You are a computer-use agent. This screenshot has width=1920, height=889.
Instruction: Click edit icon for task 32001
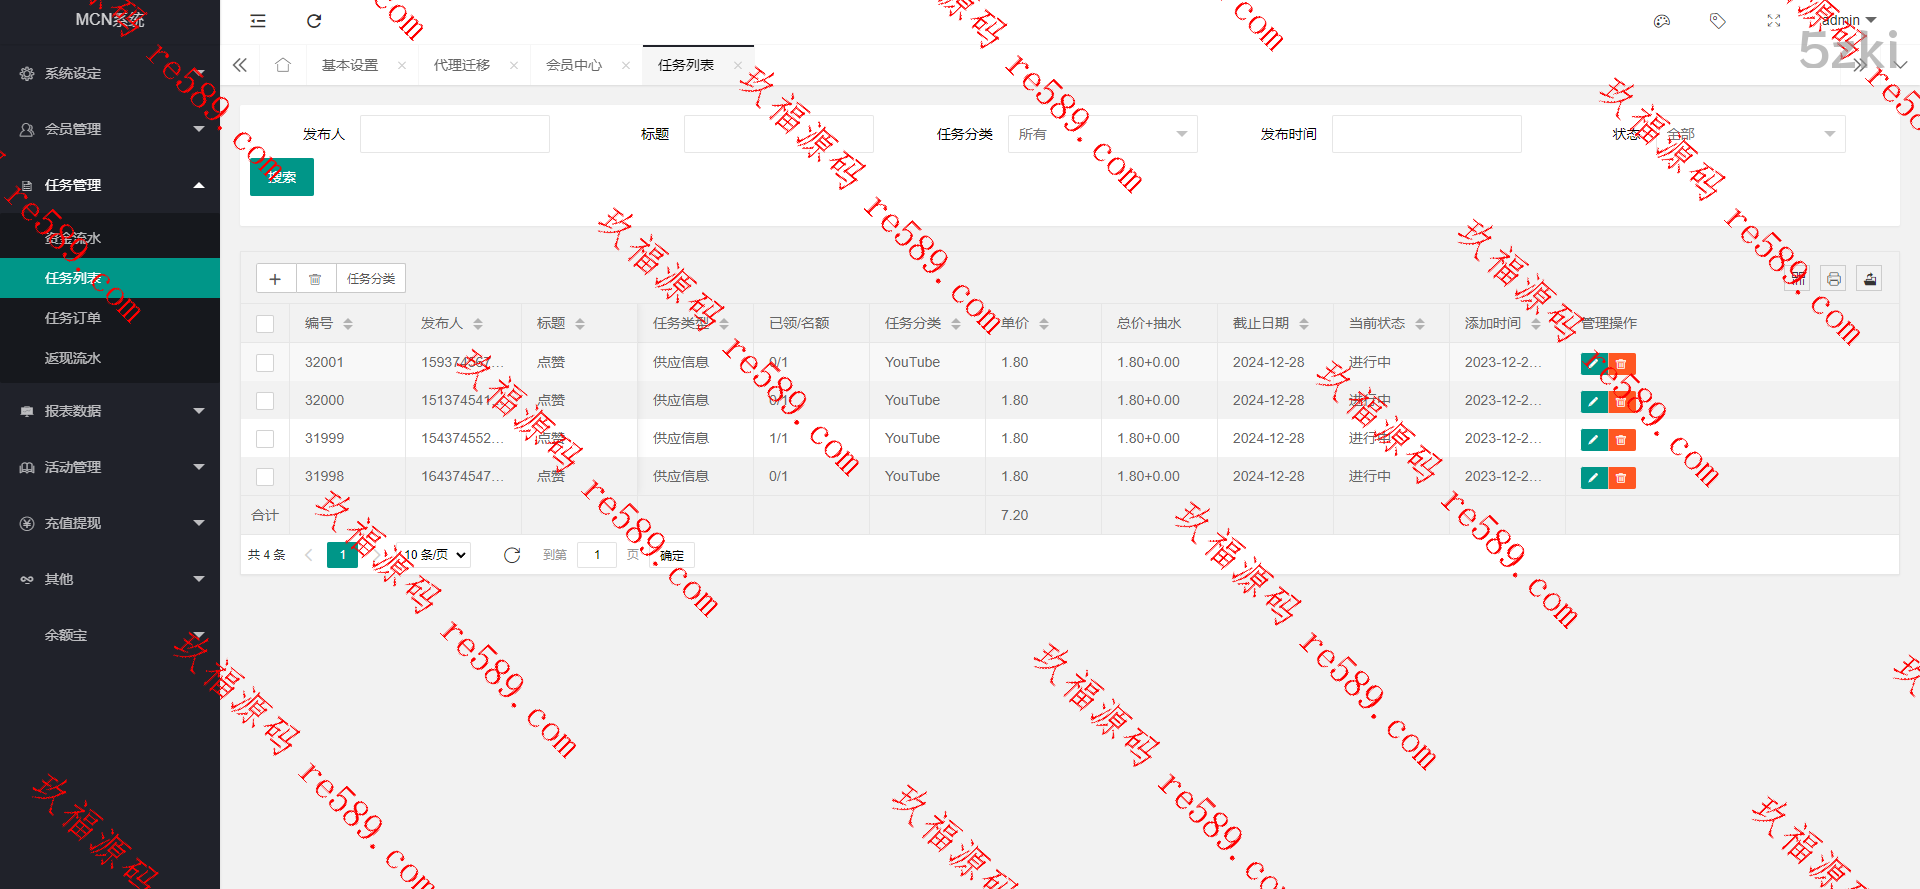tap(1593, 364)
